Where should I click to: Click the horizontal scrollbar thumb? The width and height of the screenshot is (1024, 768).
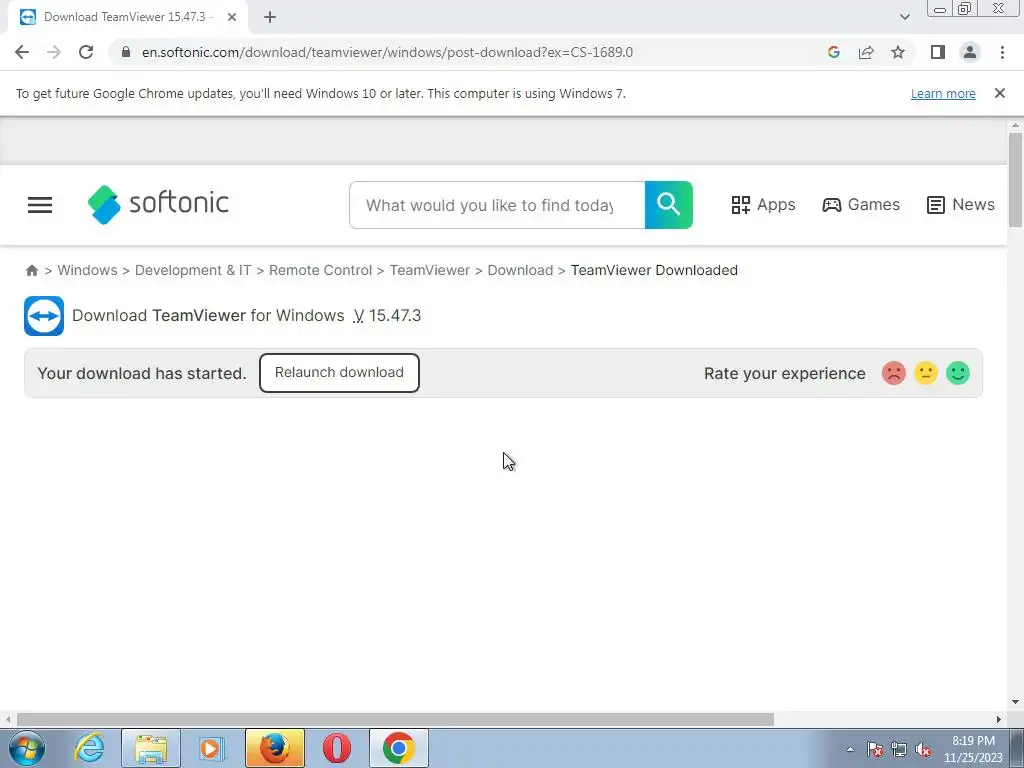tap(395, 720)
